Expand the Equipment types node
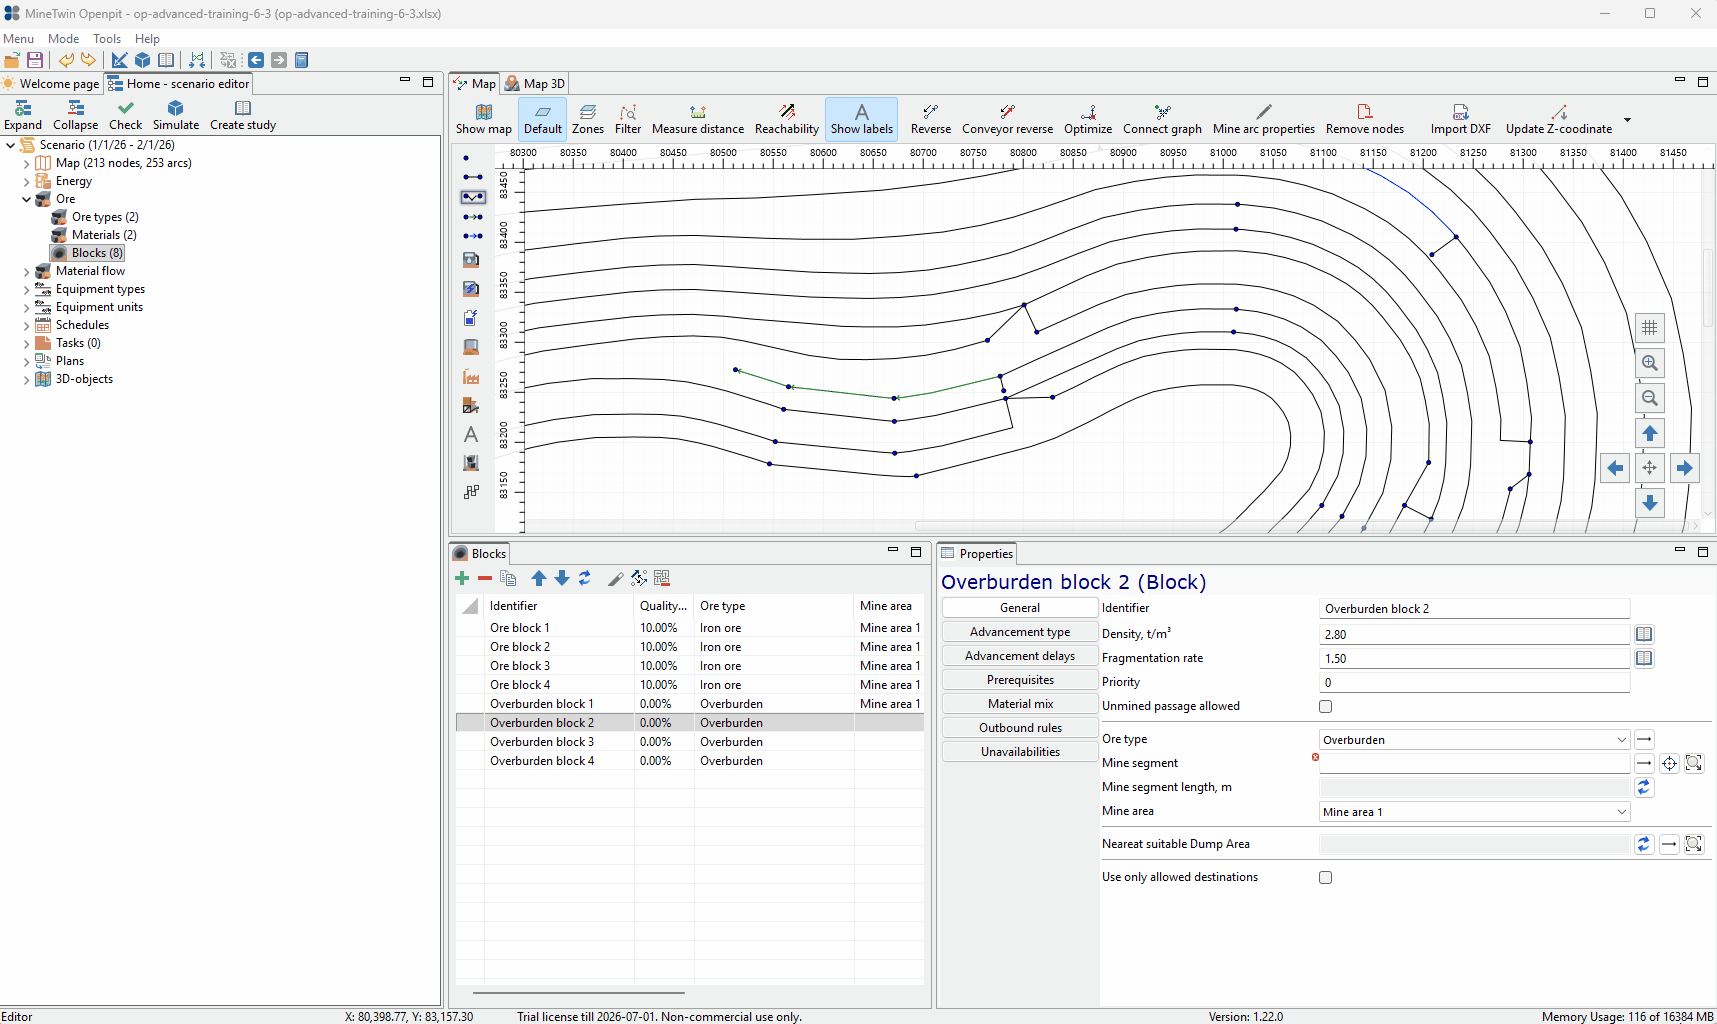1717x1024 pixels. click(x=26, y=289)
